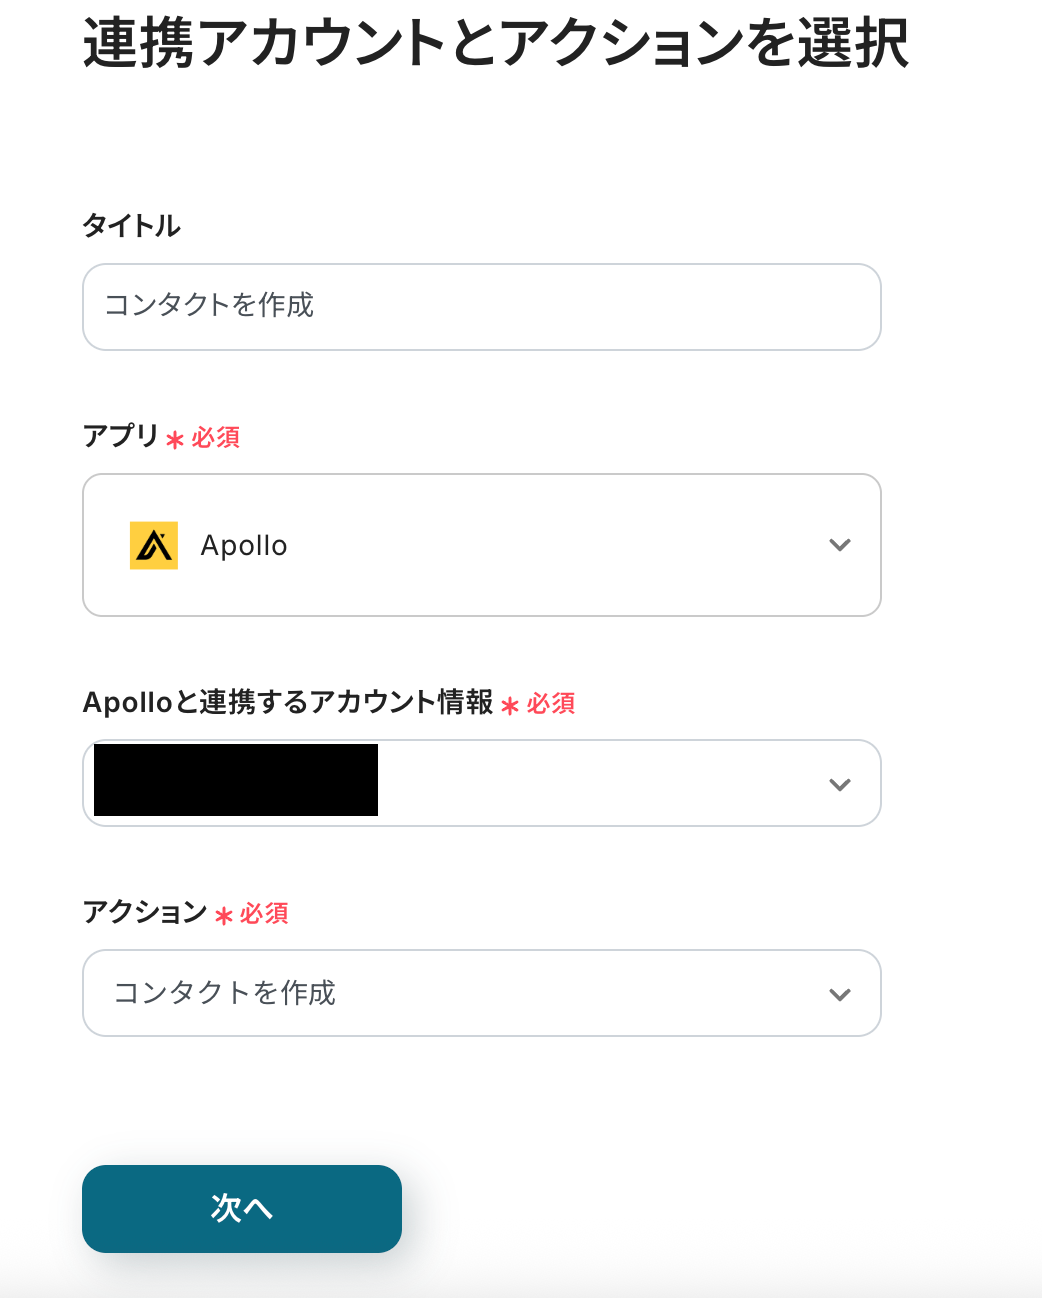Click the red asterisk beside アカウント情報
The image size is (1042, 1298).
(x=510, y=705)
